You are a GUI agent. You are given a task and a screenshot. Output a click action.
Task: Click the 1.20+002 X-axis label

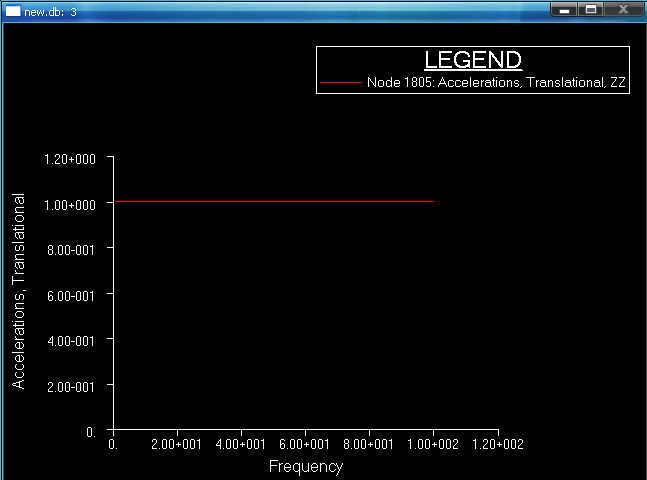point(498,445)
